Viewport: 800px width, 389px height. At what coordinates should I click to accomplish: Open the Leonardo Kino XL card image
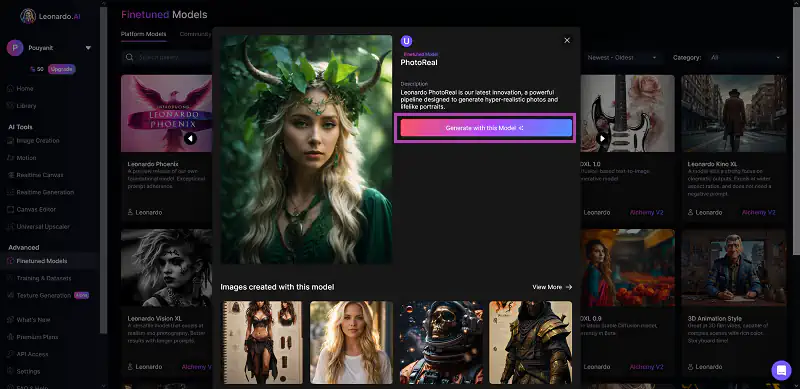(734, 113)
